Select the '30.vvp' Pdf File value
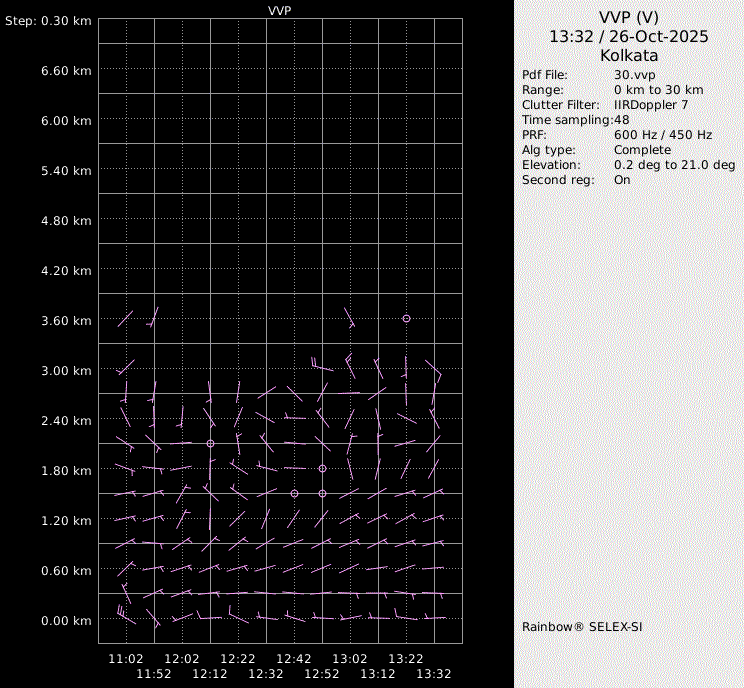 tap(634, 75)
